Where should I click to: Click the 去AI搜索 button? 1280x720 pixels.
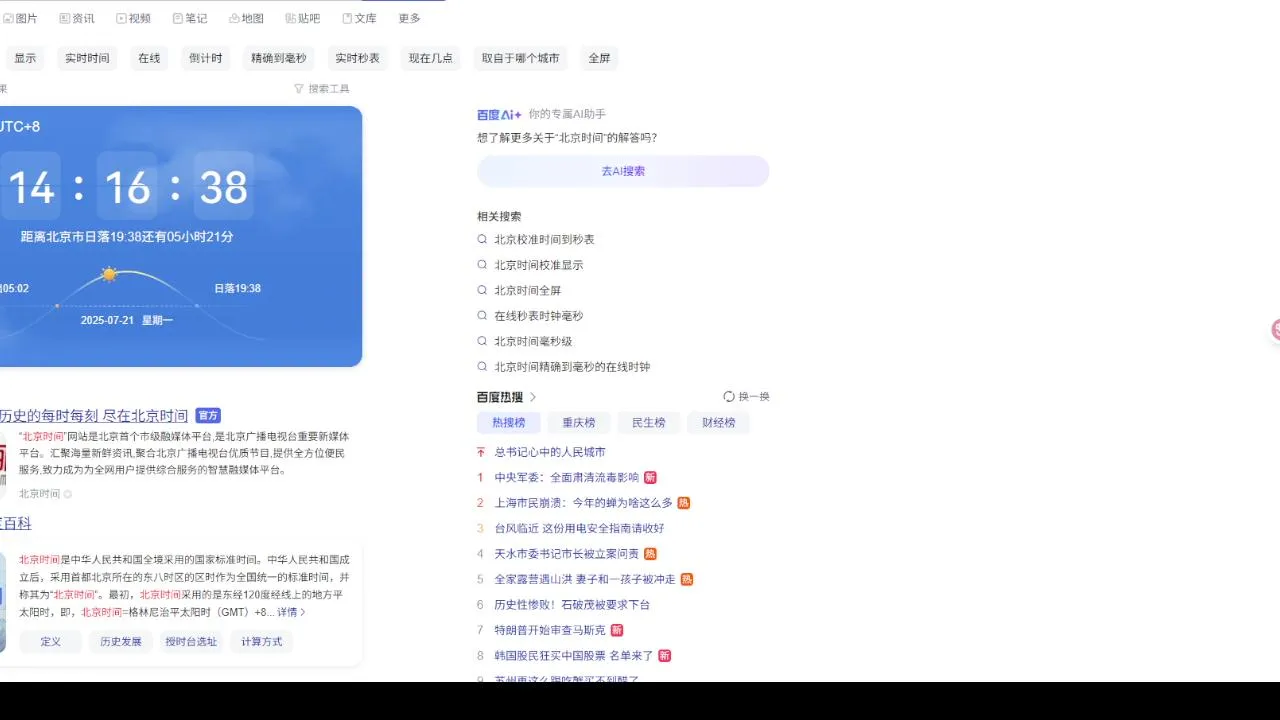[x=623, y=171]
